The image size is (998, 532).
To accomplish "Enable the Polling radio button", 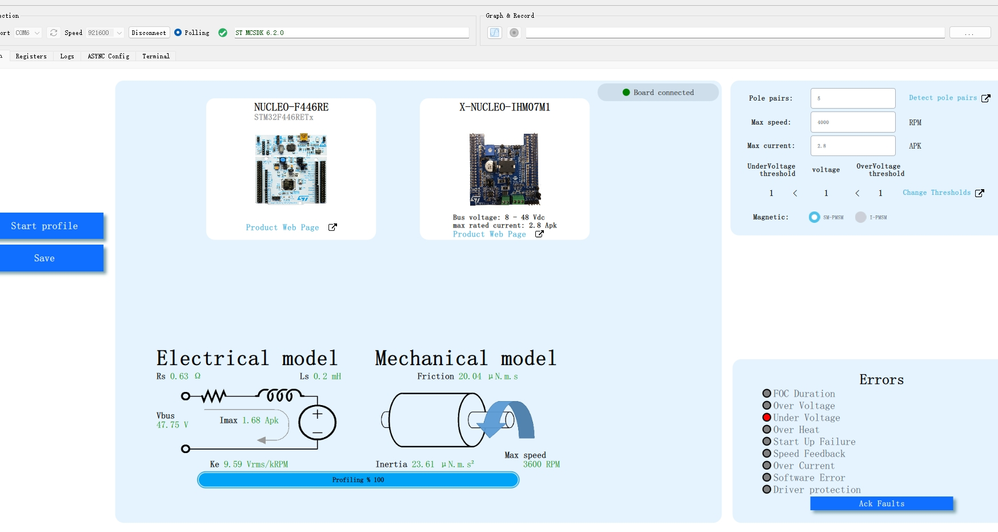I will tap(178, 32).
